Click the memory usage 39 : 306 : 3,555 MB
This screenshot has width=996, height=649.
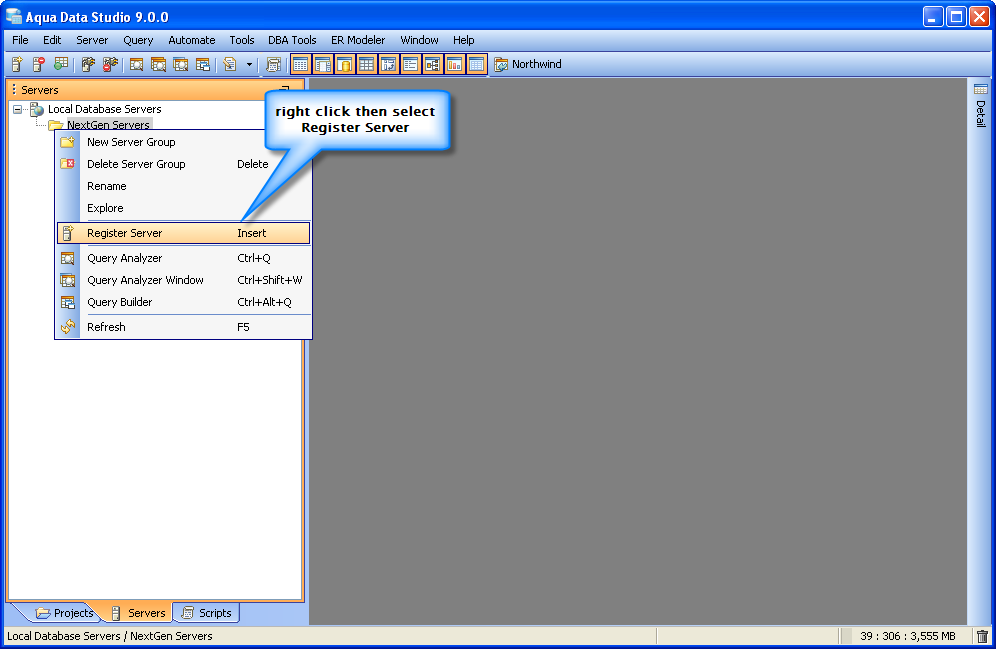pyautogui.click(x=908, y=636)
